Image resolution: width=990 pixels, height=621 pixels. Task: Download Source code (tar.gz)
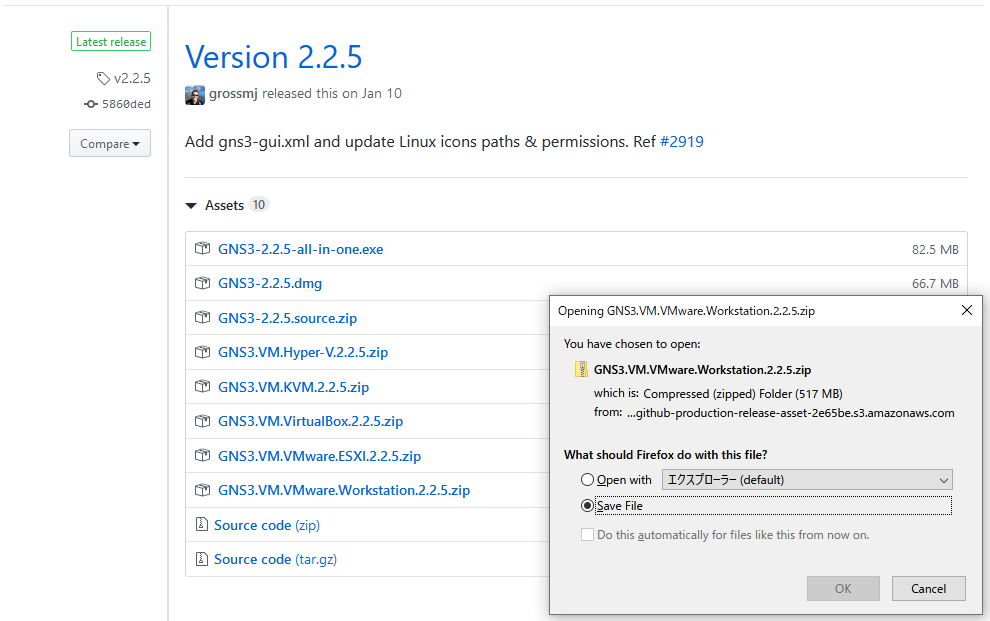[275, 559]
